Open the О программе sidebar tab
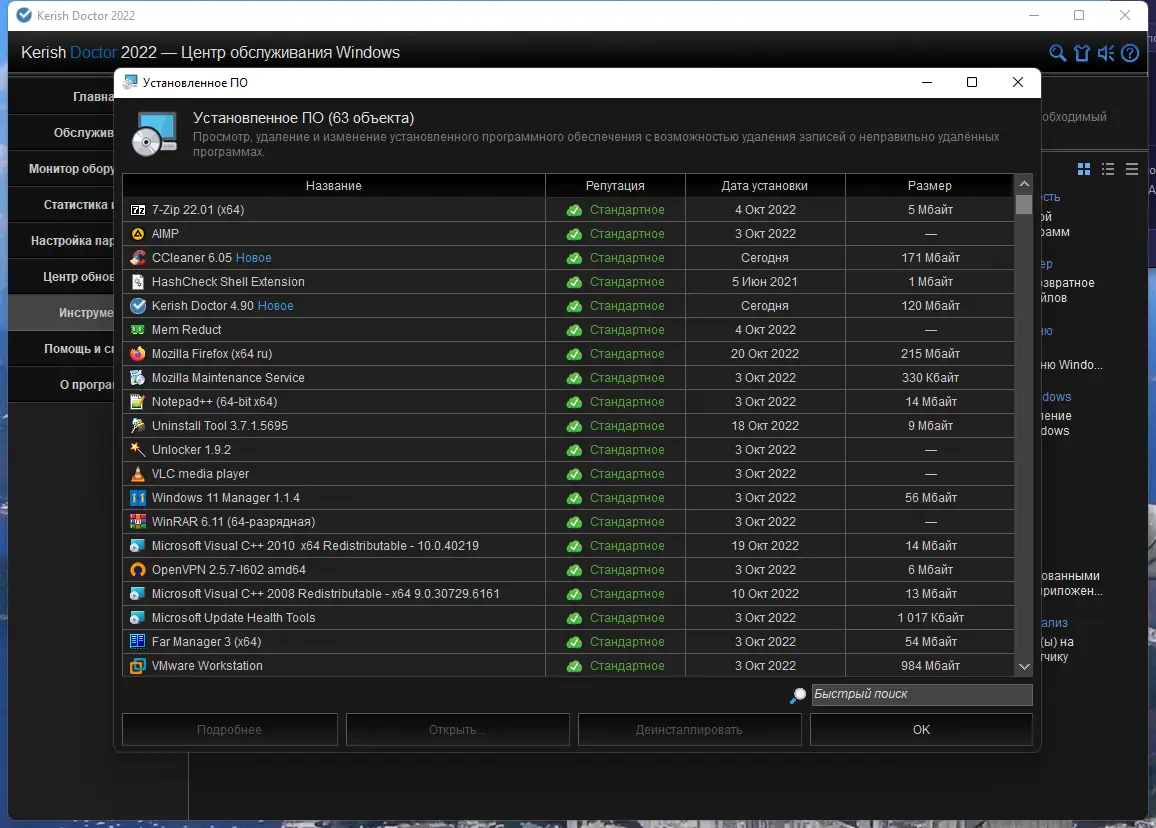Screen dimensions: 1156x828 pos(62,385)
